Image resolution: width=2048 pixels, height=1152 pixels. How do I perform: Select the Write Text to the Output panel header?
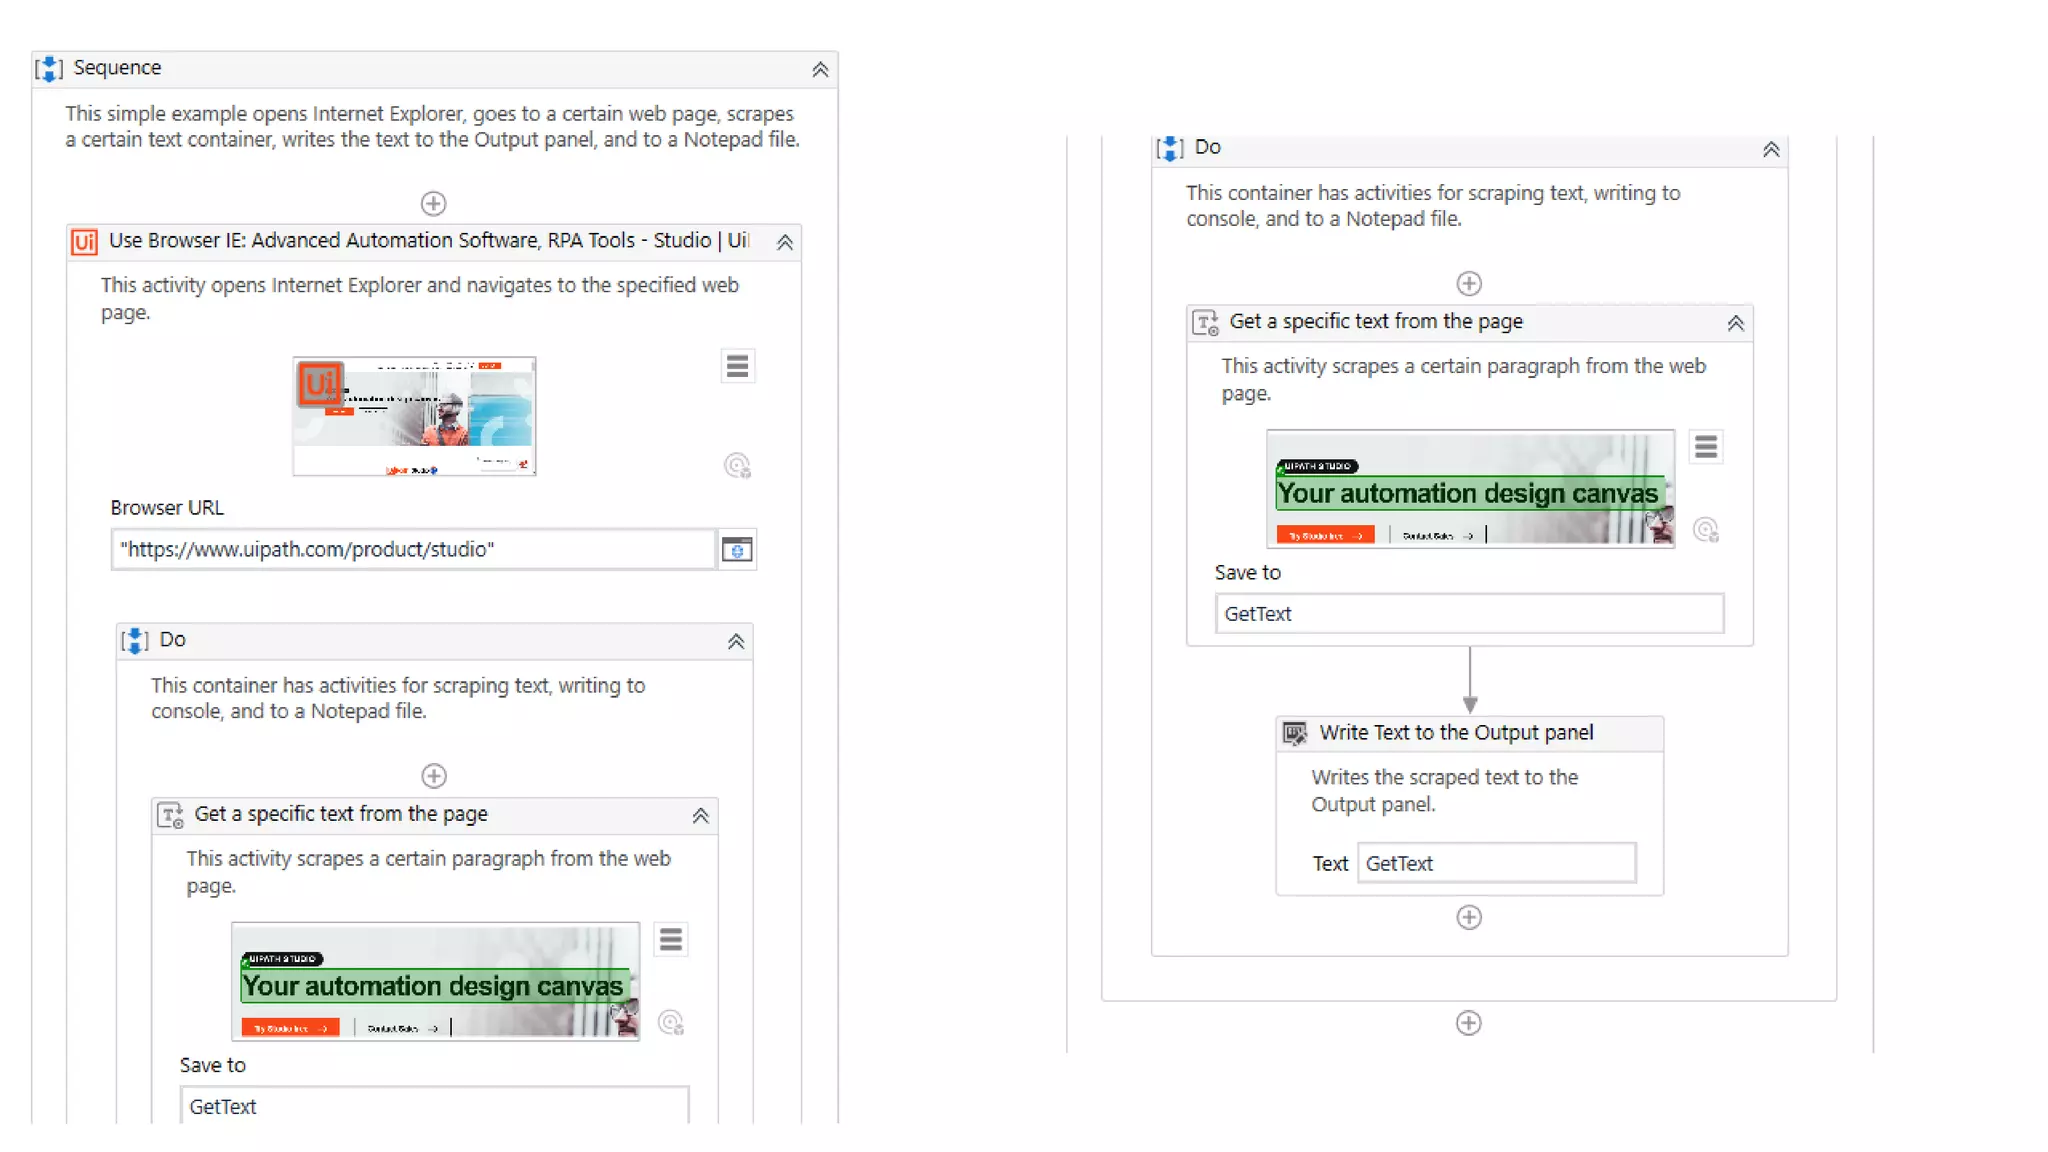pos(1456,732)
